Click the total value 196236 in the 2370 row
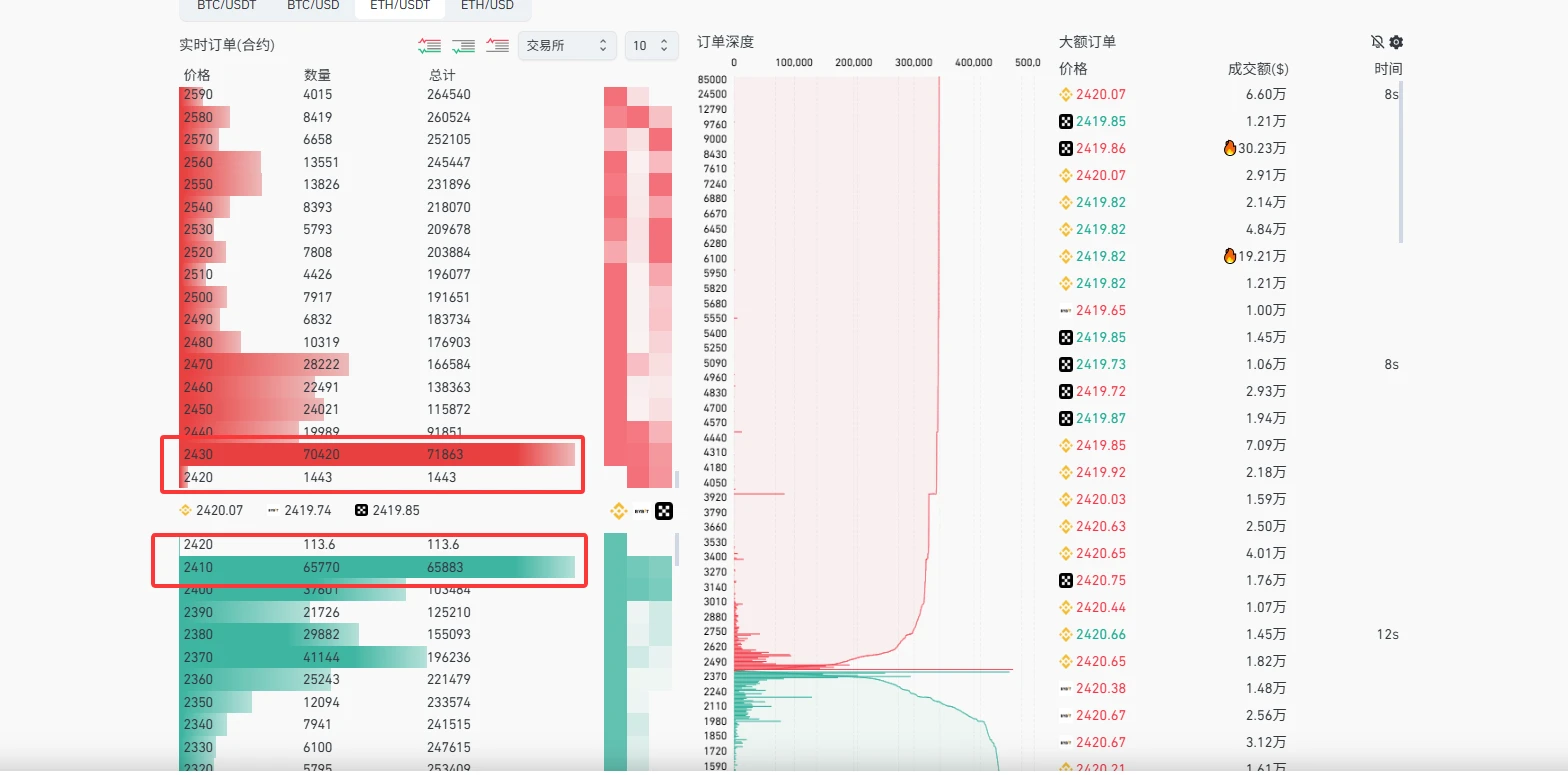 click(x=450, y=657)
